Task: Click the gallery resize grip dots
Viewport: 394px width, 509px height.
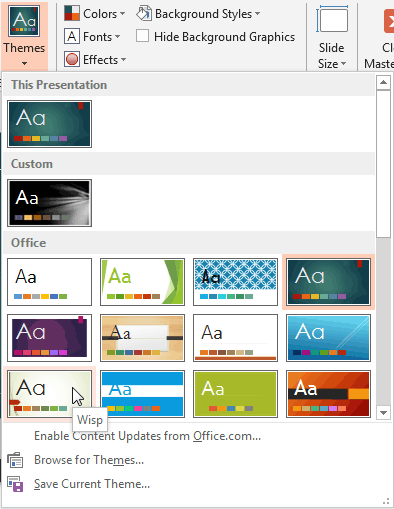Action: pyautogui.click(x=386, y=501)
